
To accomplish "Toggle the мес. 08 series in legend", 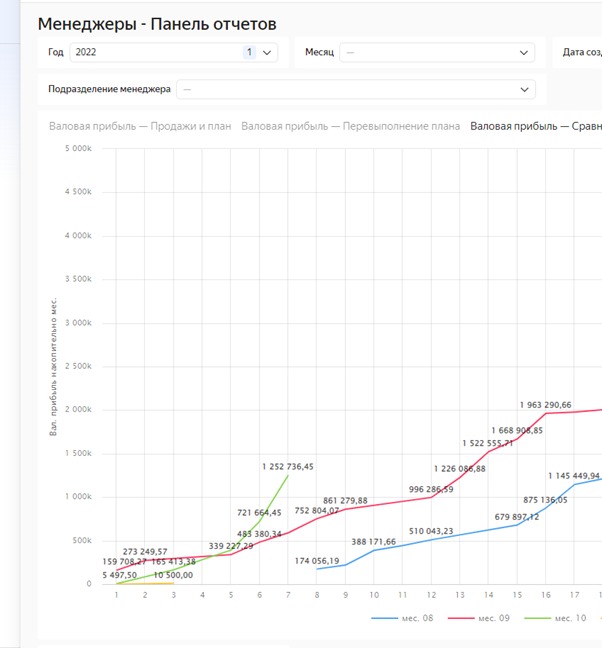I will coord(404,619).
